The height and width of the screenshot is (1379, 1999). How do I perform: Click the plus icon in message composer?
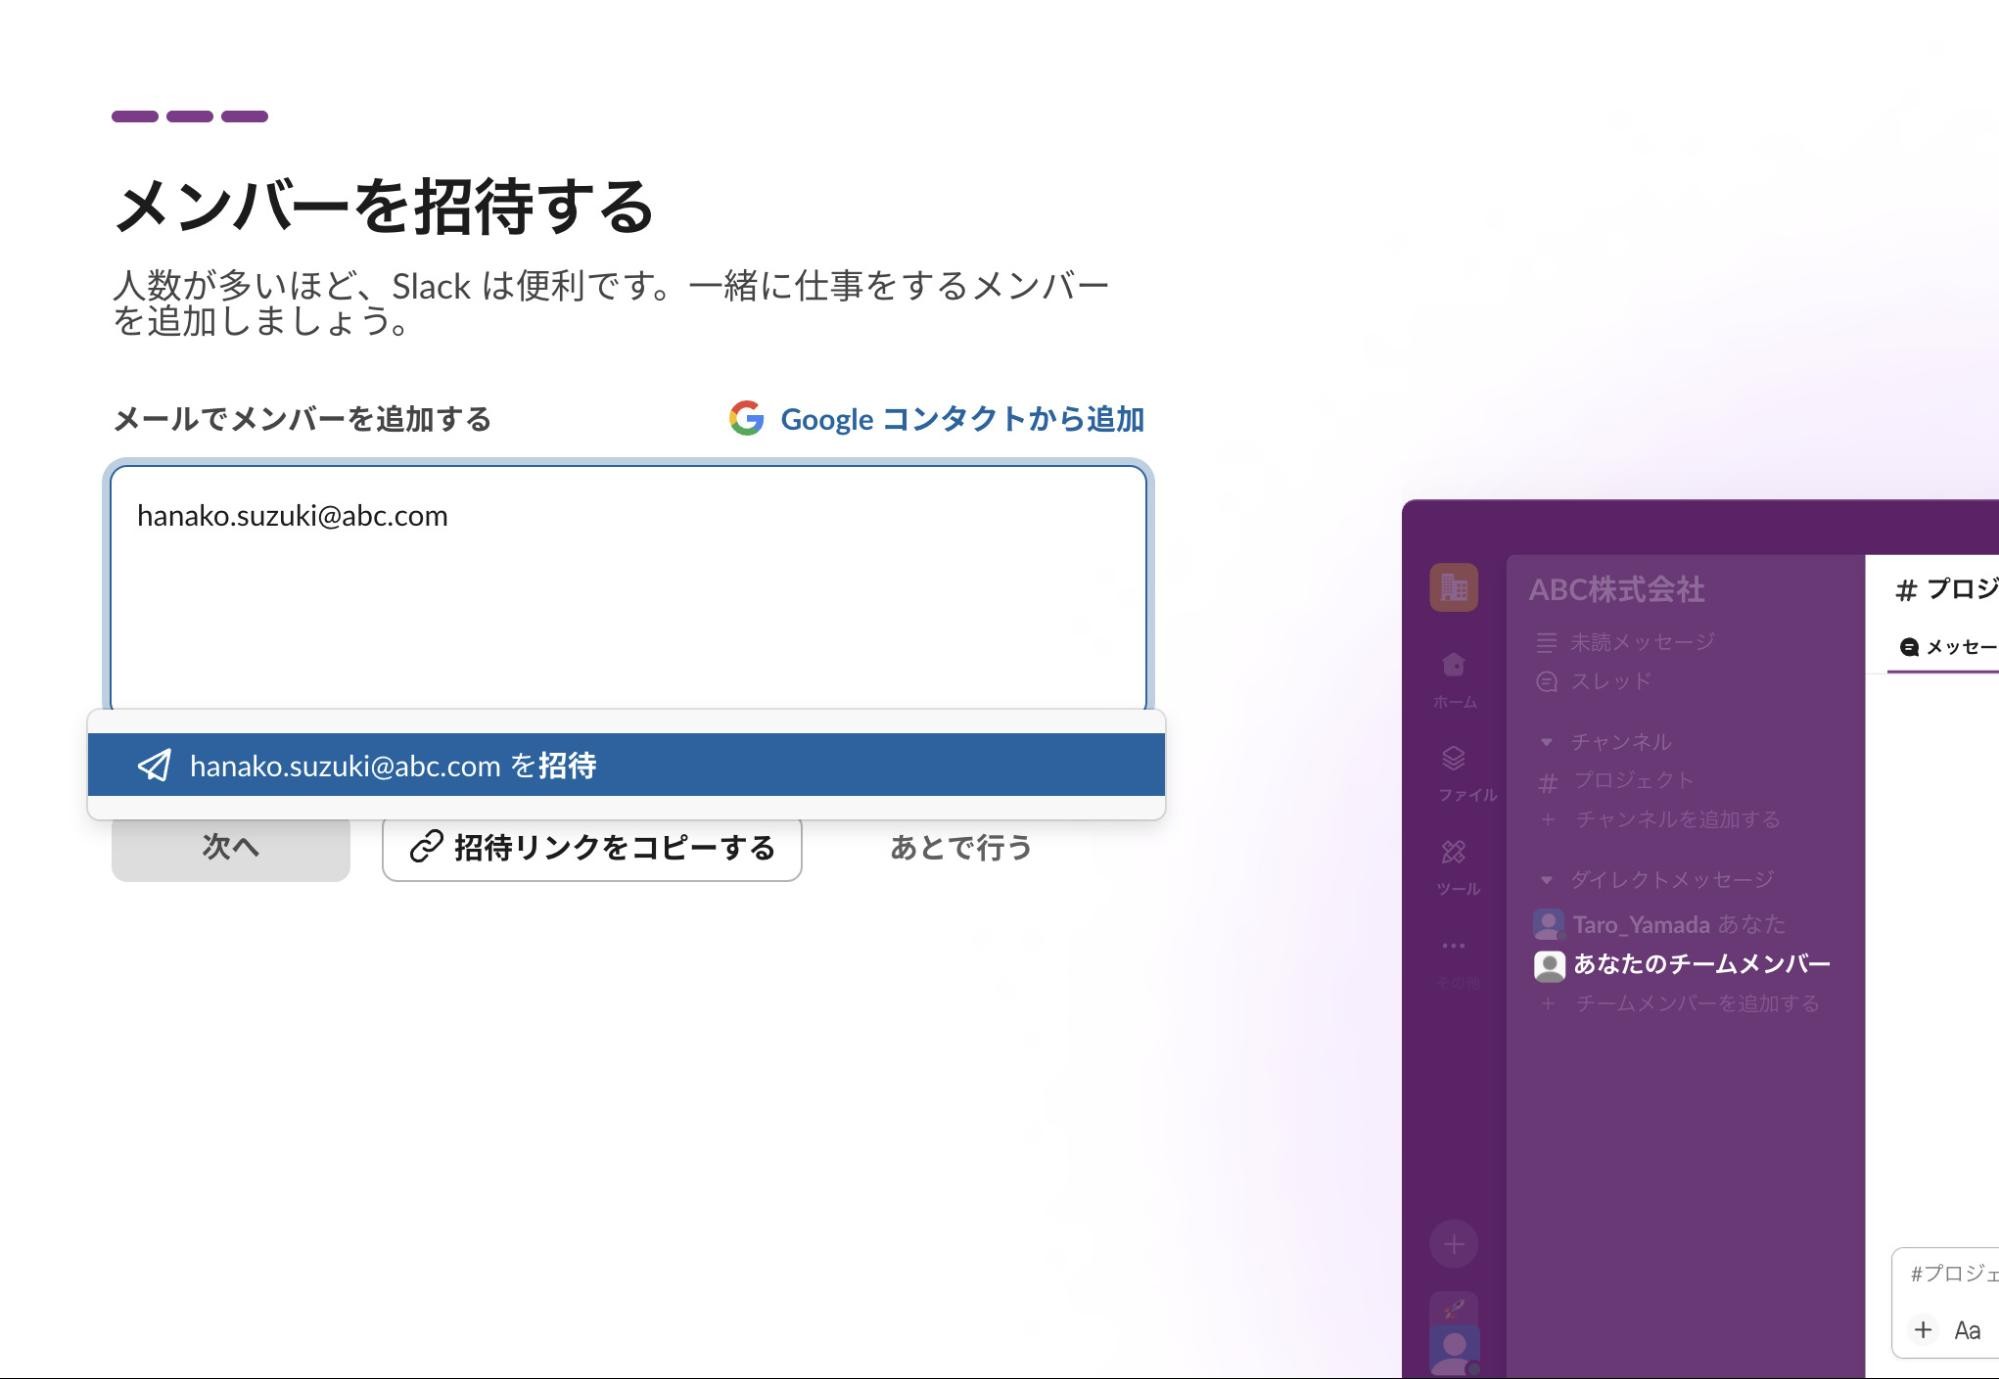tap(1922, 1330)
